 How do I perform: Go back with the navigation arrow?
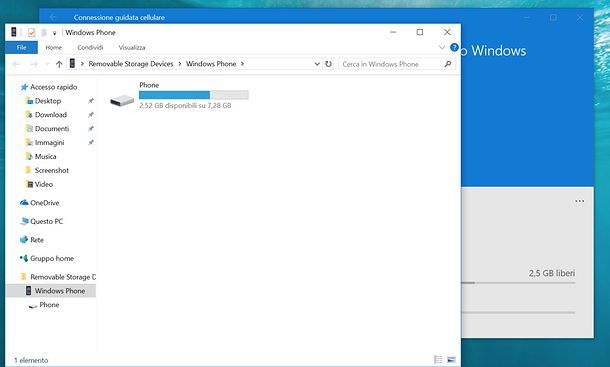coord(16,64)
